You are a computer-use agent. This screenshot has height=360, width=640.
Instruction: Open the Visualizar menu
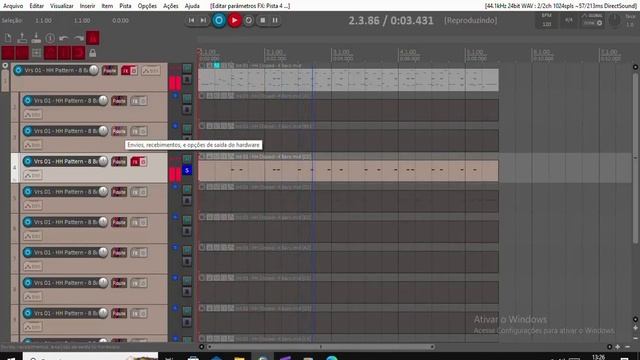coord(62,6)
